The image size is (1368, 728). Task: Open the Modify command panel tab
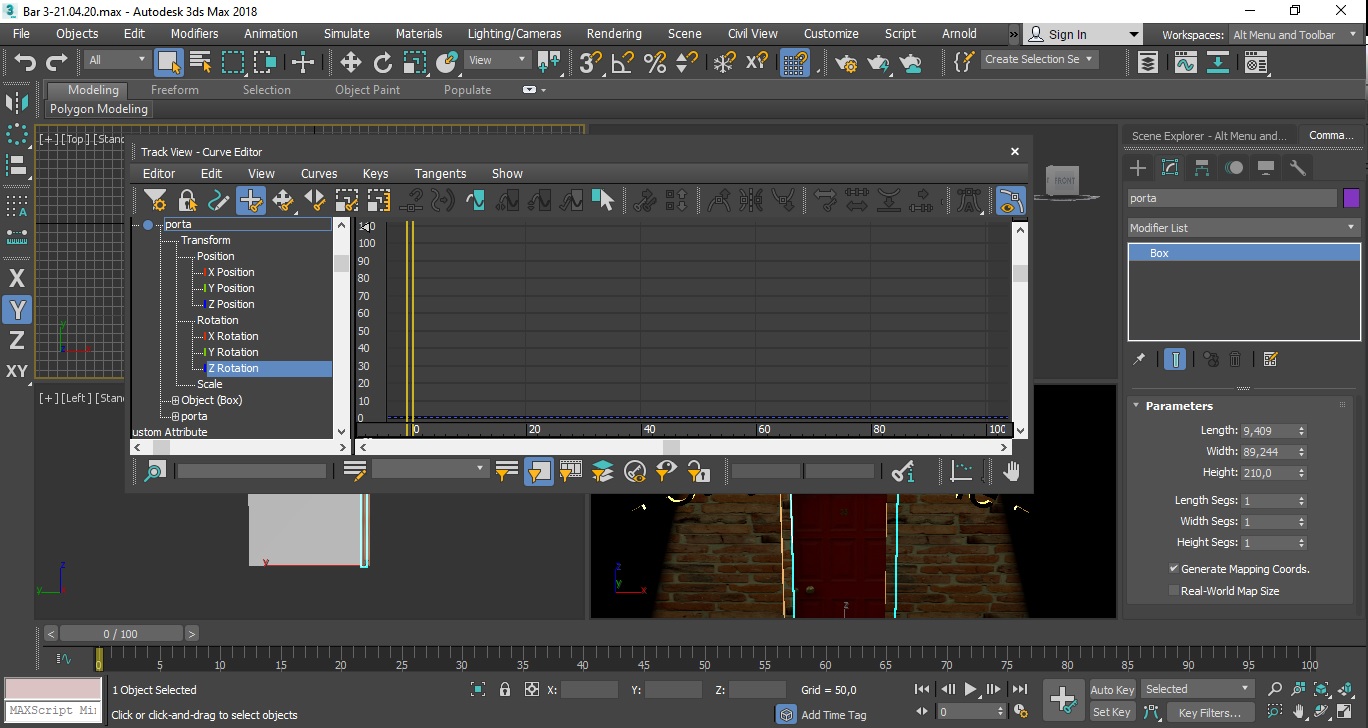pos(1170,167)
